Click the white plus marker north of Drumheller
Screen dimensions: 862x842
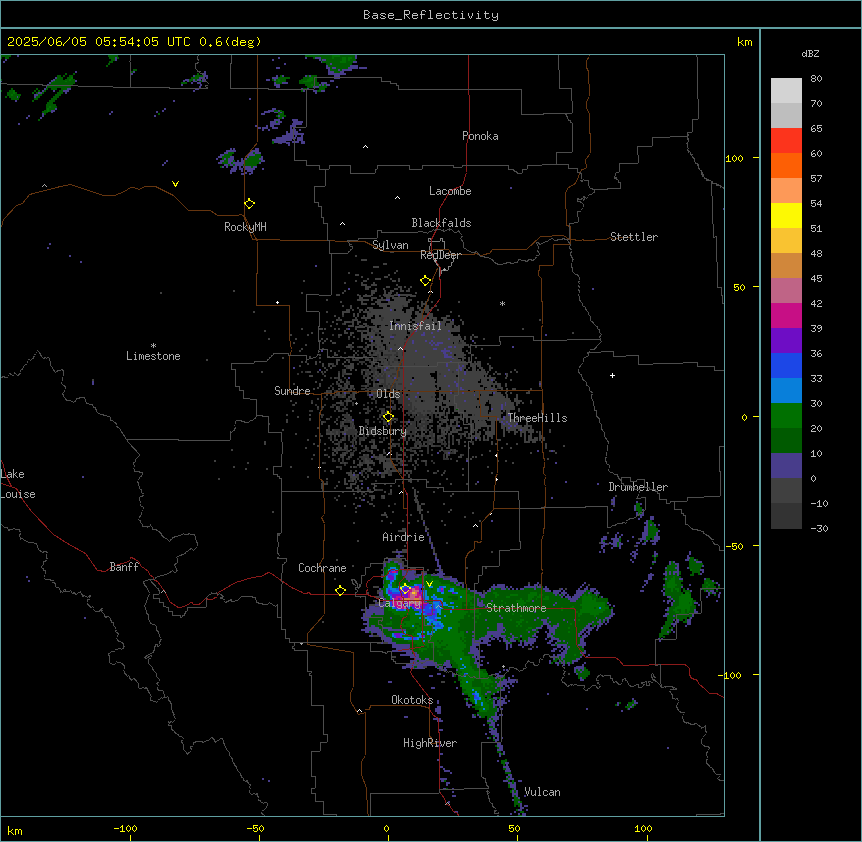pos(612,375)
